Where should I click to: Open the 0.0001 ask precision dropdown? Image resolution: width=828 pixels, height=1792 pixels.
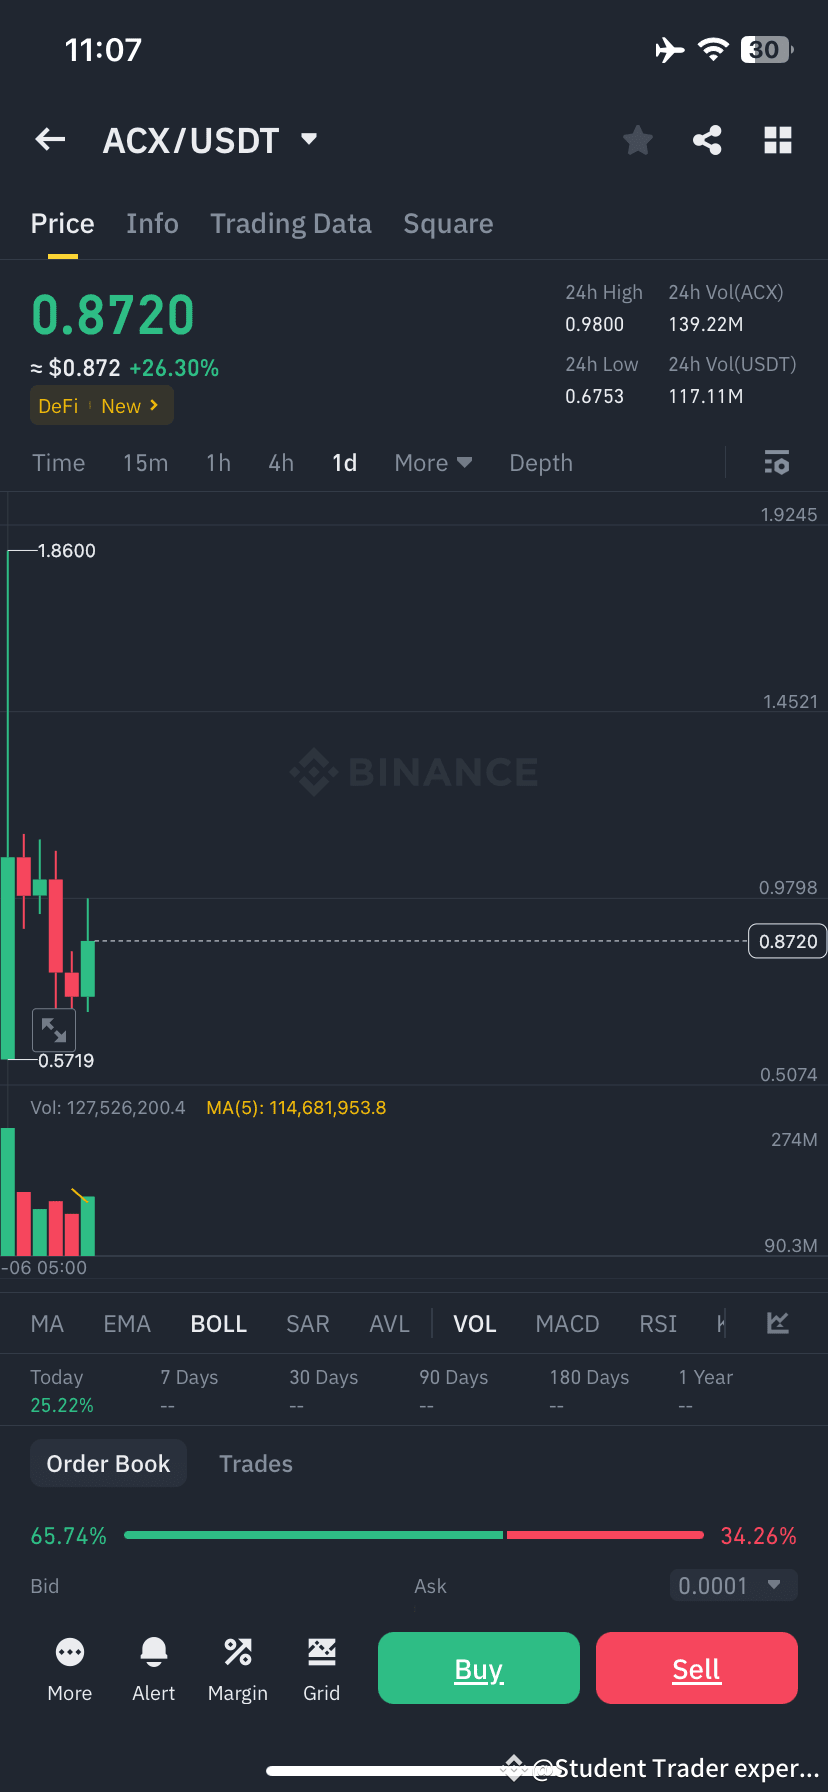(x=732, y=1585)
